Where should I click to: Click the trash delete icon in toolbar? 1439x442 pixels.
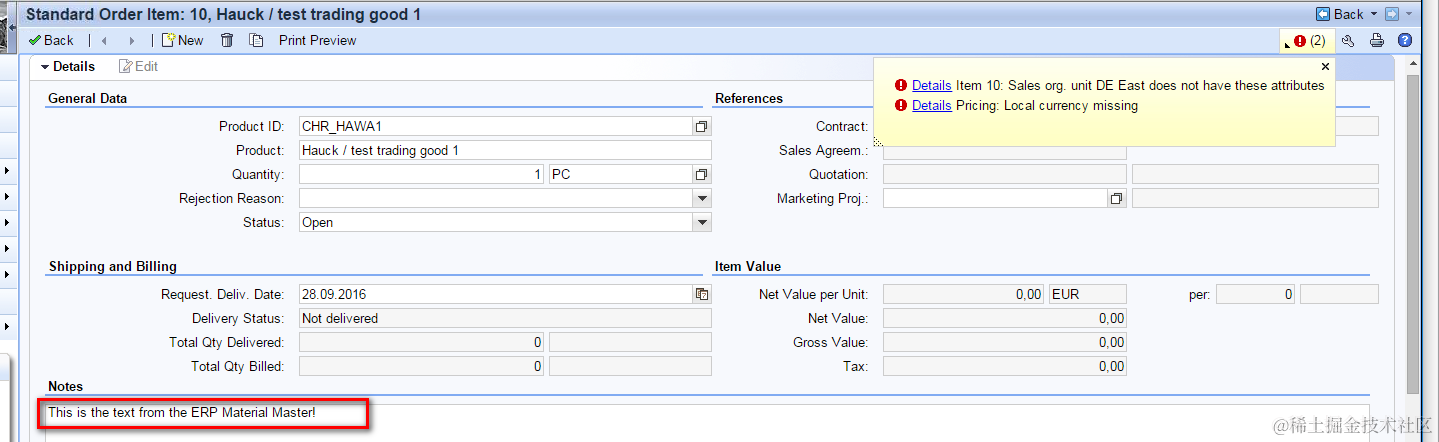[227, 41]
